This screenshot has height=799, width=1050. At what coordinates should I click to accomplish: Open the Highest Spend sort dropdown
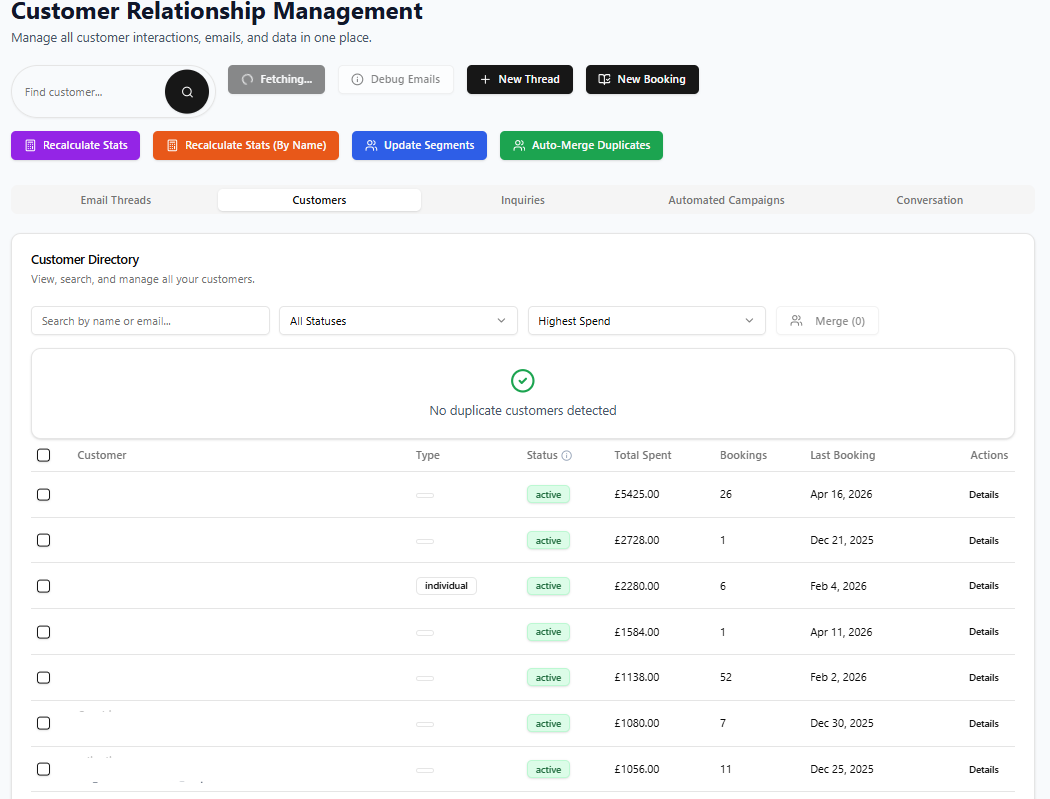click(x=646, y=321)
